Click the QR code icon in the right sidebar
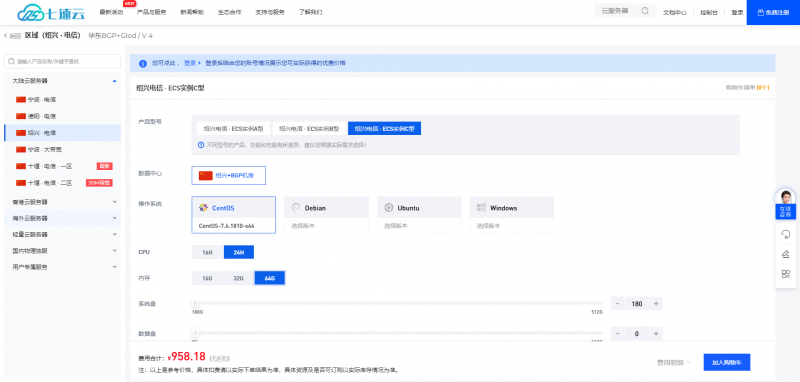800x382 pixels. 785,274
